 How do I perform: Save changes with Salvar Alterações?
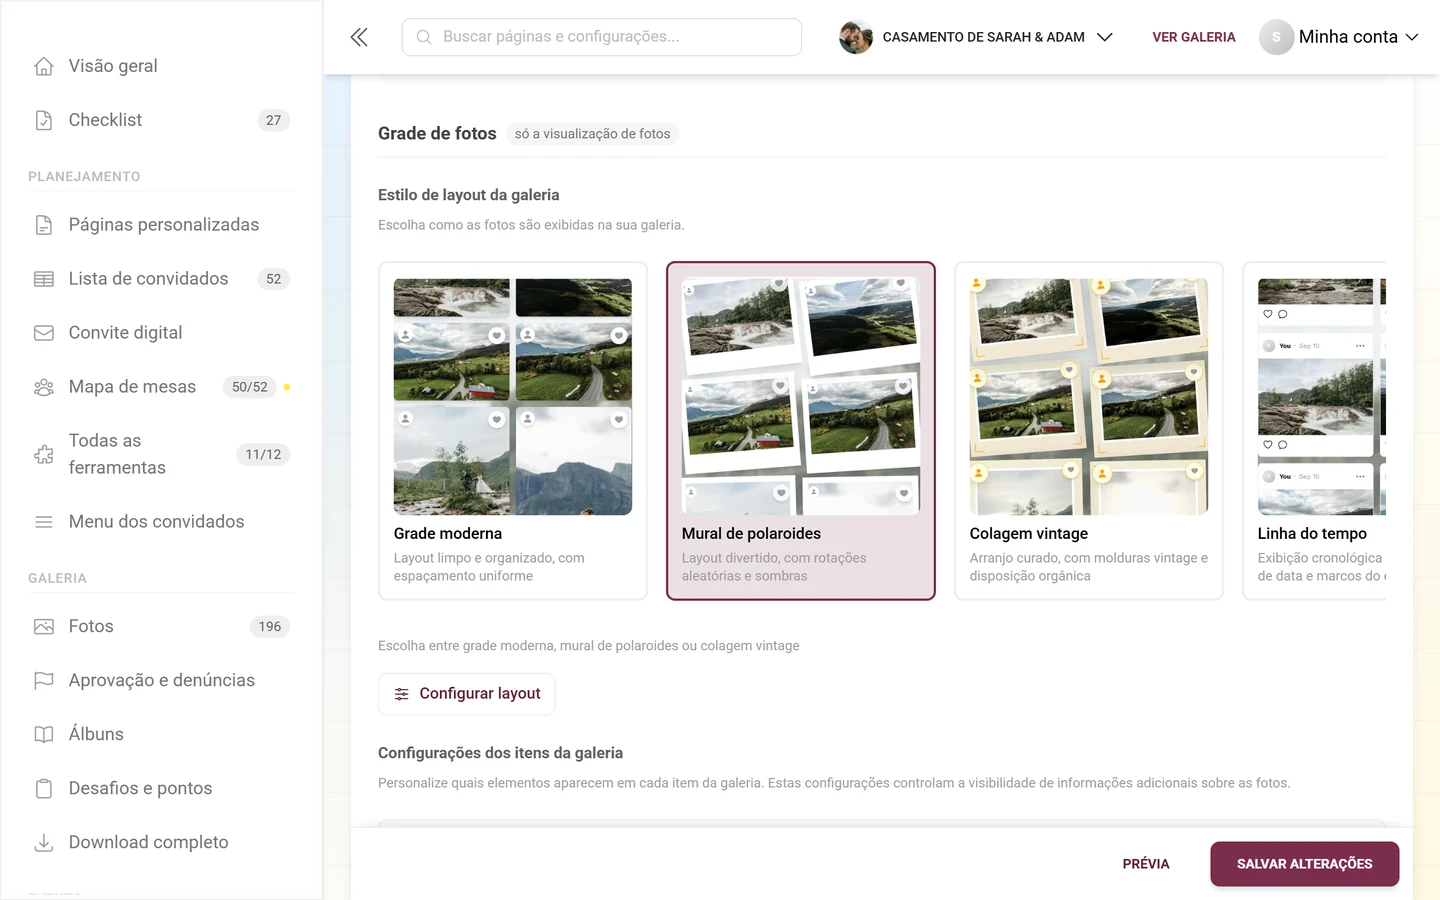pyautogui.click(x=1305, y=864)
